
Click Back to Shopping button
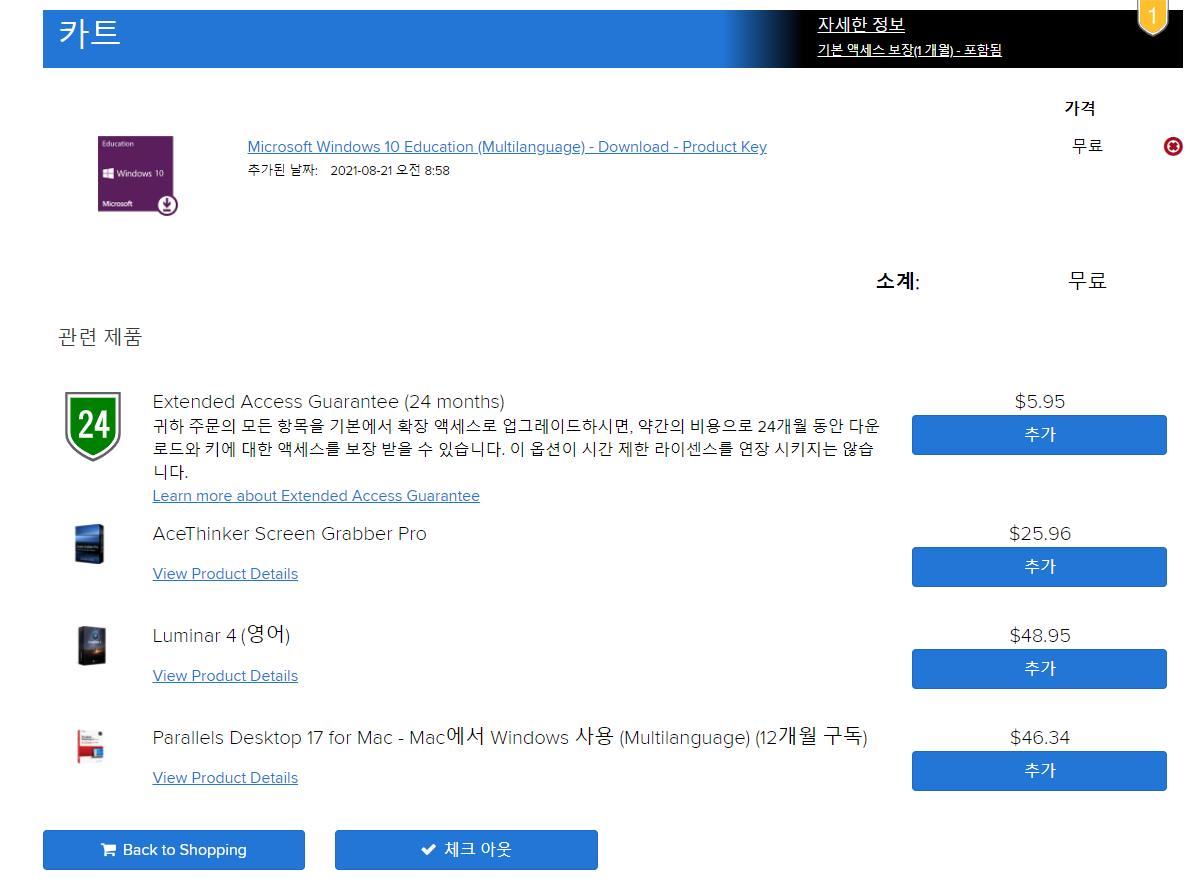[x=174, y=850]
